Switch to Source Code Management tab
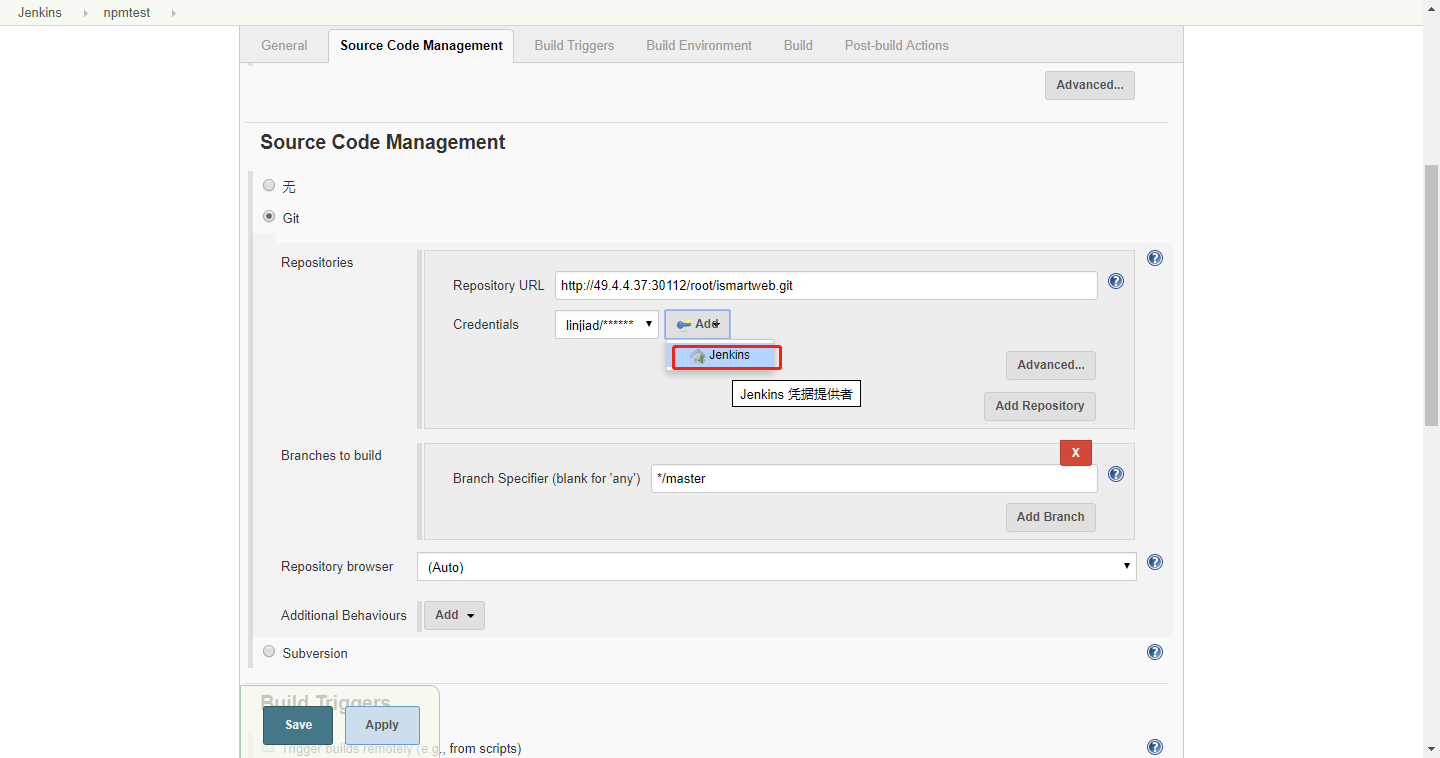The image size is (1440, 758). tap(421, 45)
